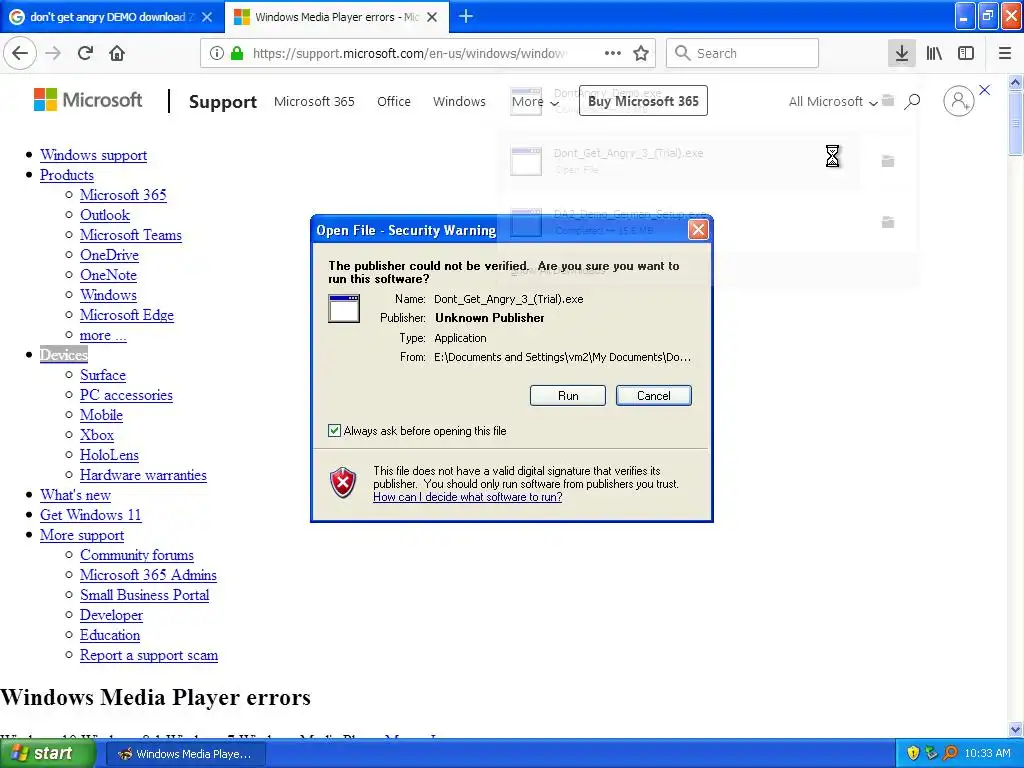Open the Firefox hamburger menu
The width and height of the screenshot is (1024, 768).
tap(1005, 53)
